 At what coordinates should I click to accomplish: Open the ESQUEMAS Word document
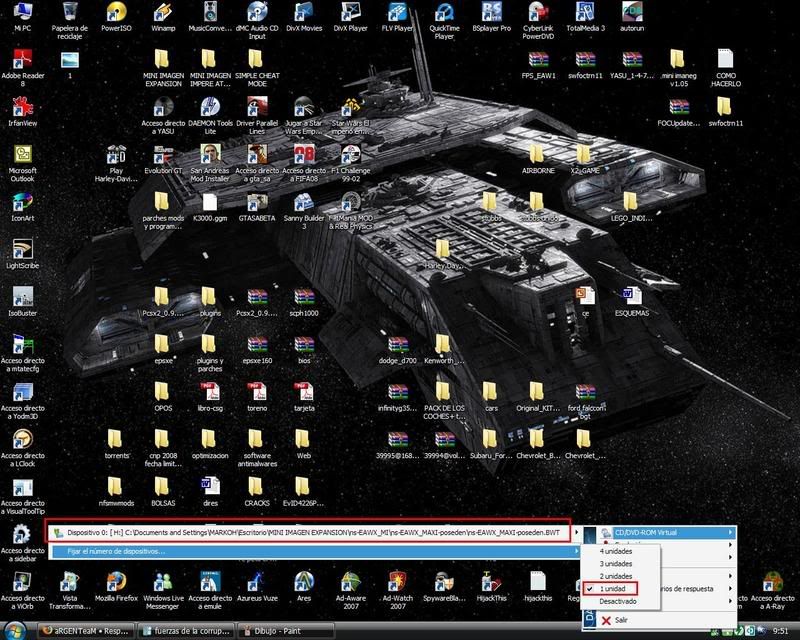[632, 301]
